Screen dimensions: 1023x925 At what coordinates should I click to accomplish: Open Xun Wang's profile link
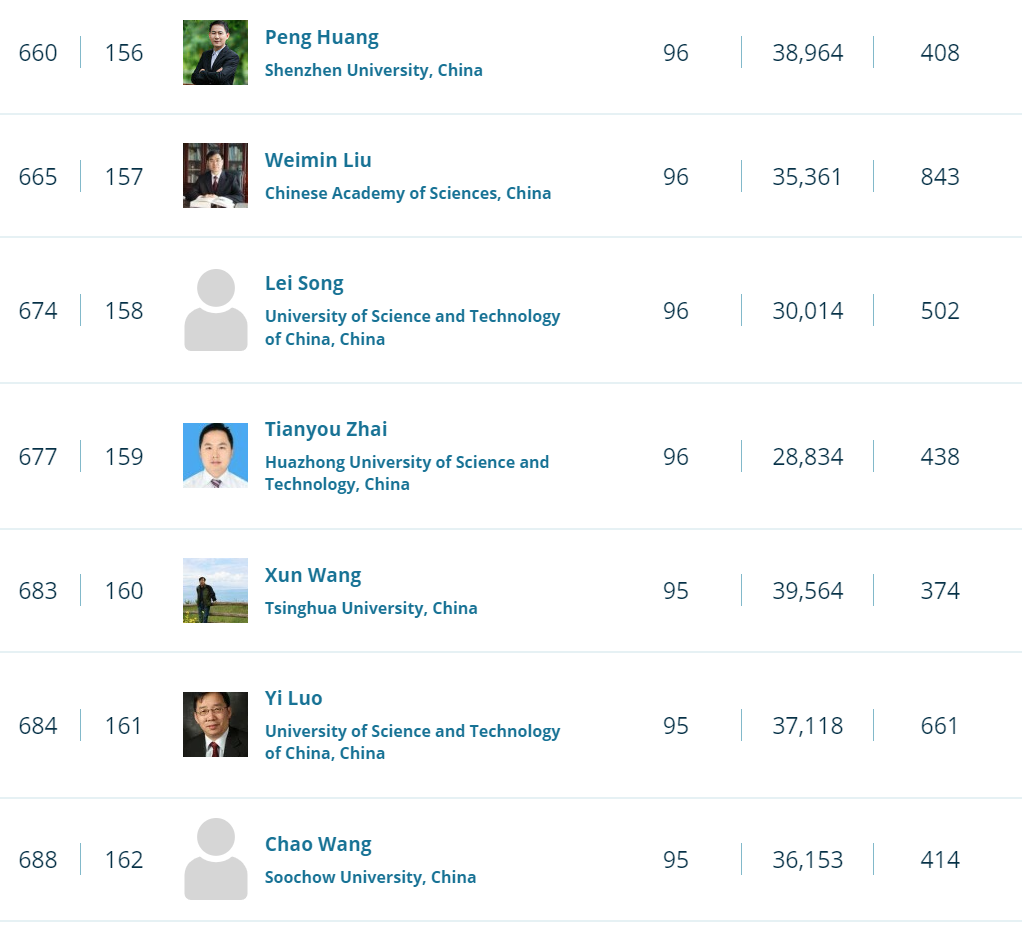click(x=313, y=575)
